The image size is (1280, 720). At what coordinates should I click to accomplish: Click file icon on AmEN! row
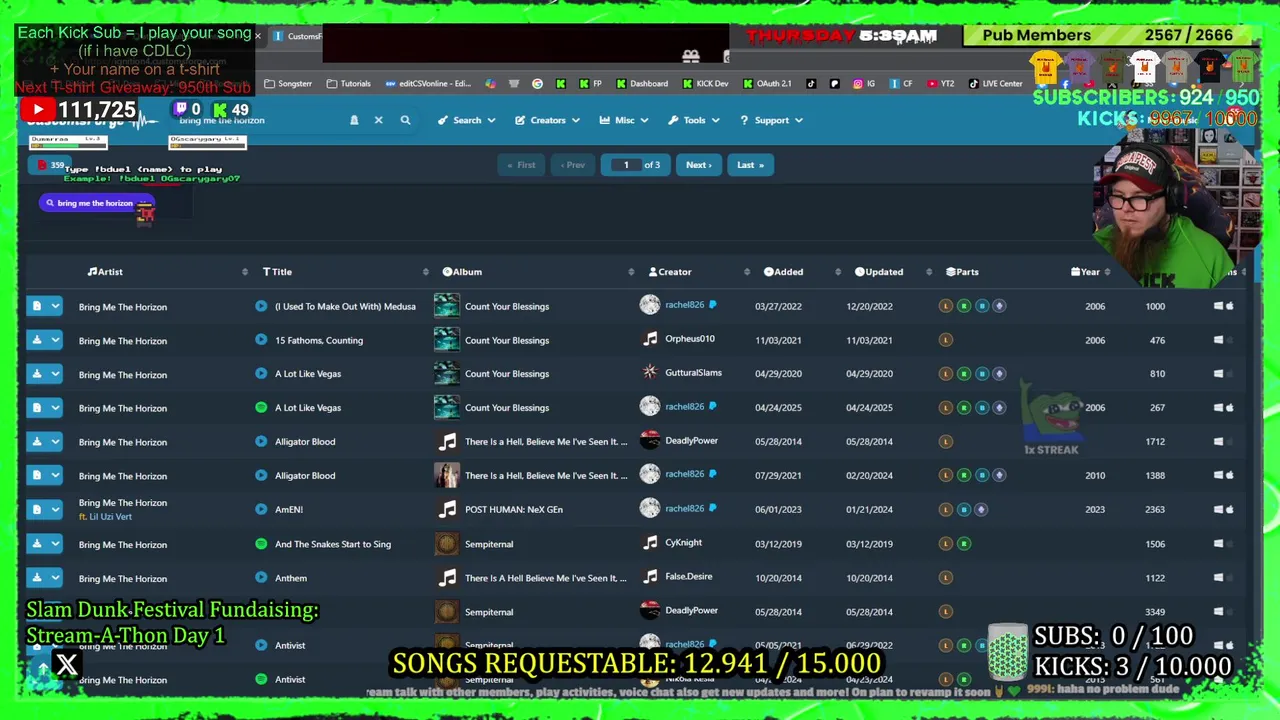(x=37, y=509)
